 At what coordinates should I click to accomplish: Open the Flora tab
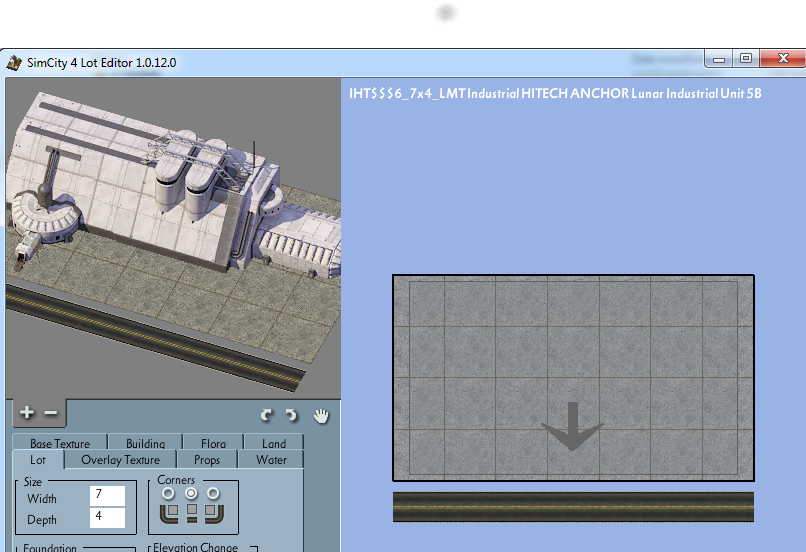point(213,443)
